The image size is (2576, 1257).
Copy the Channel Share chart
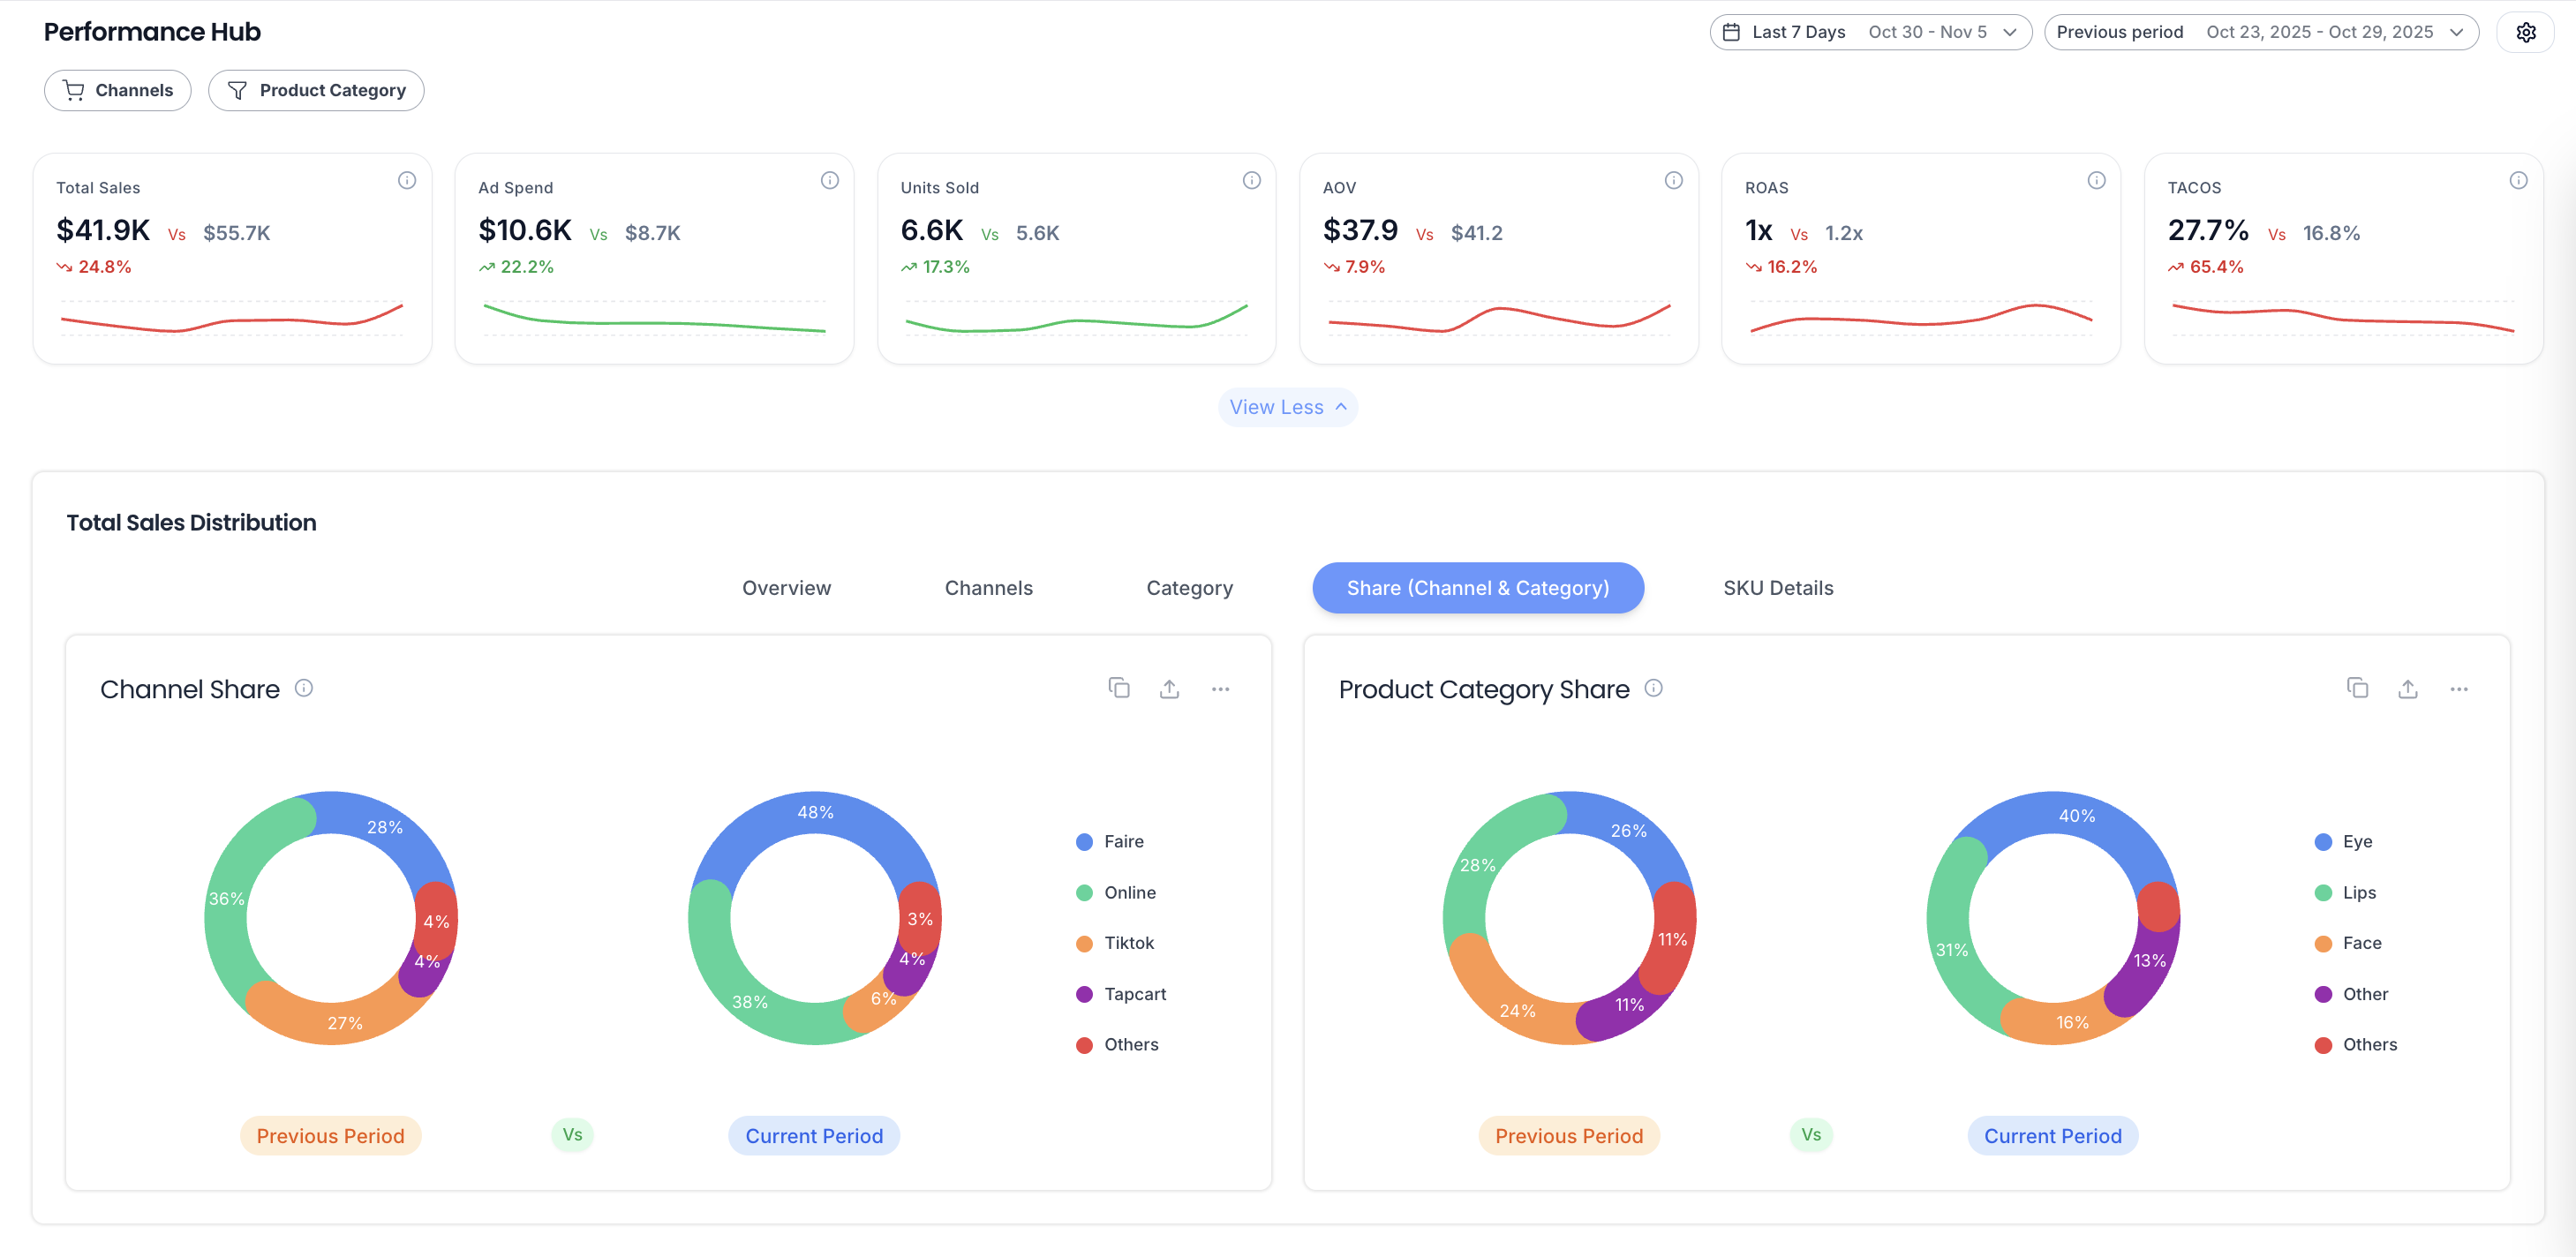tap(1119, 688)
